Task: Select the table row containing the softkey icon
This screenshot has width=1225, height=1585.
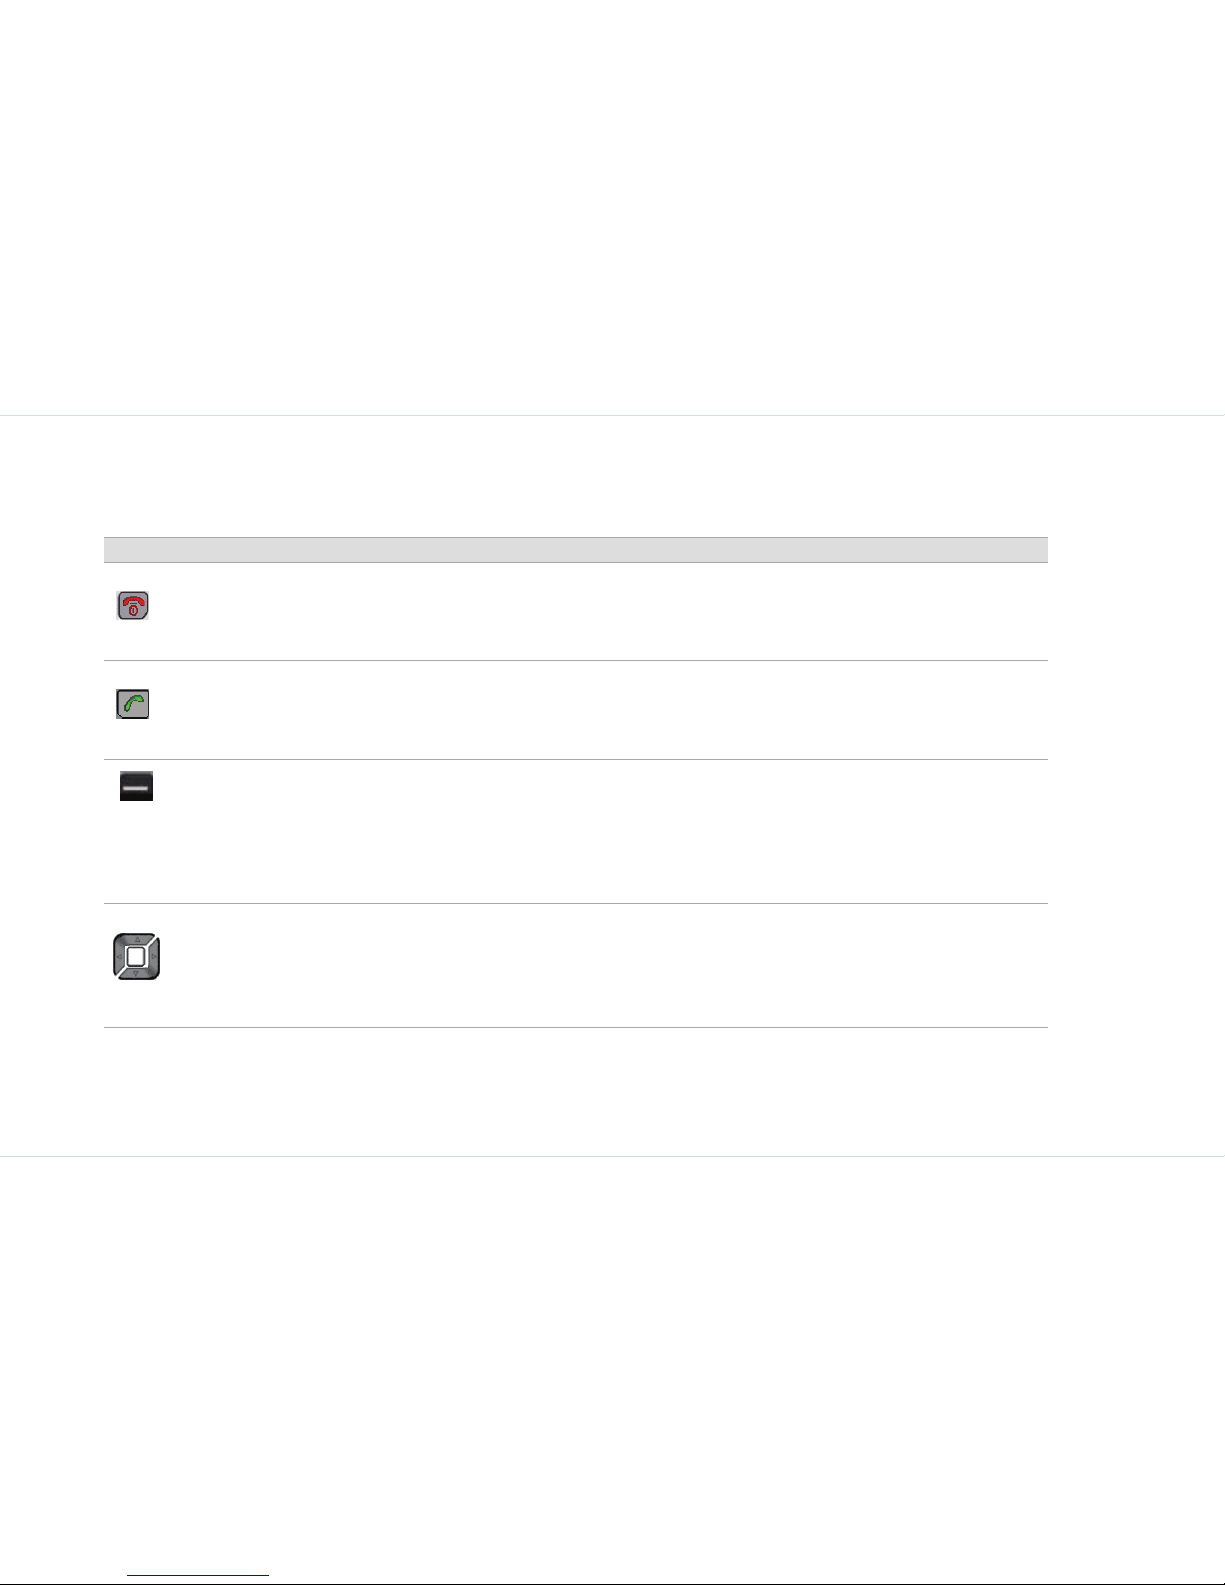Action: 576,832
